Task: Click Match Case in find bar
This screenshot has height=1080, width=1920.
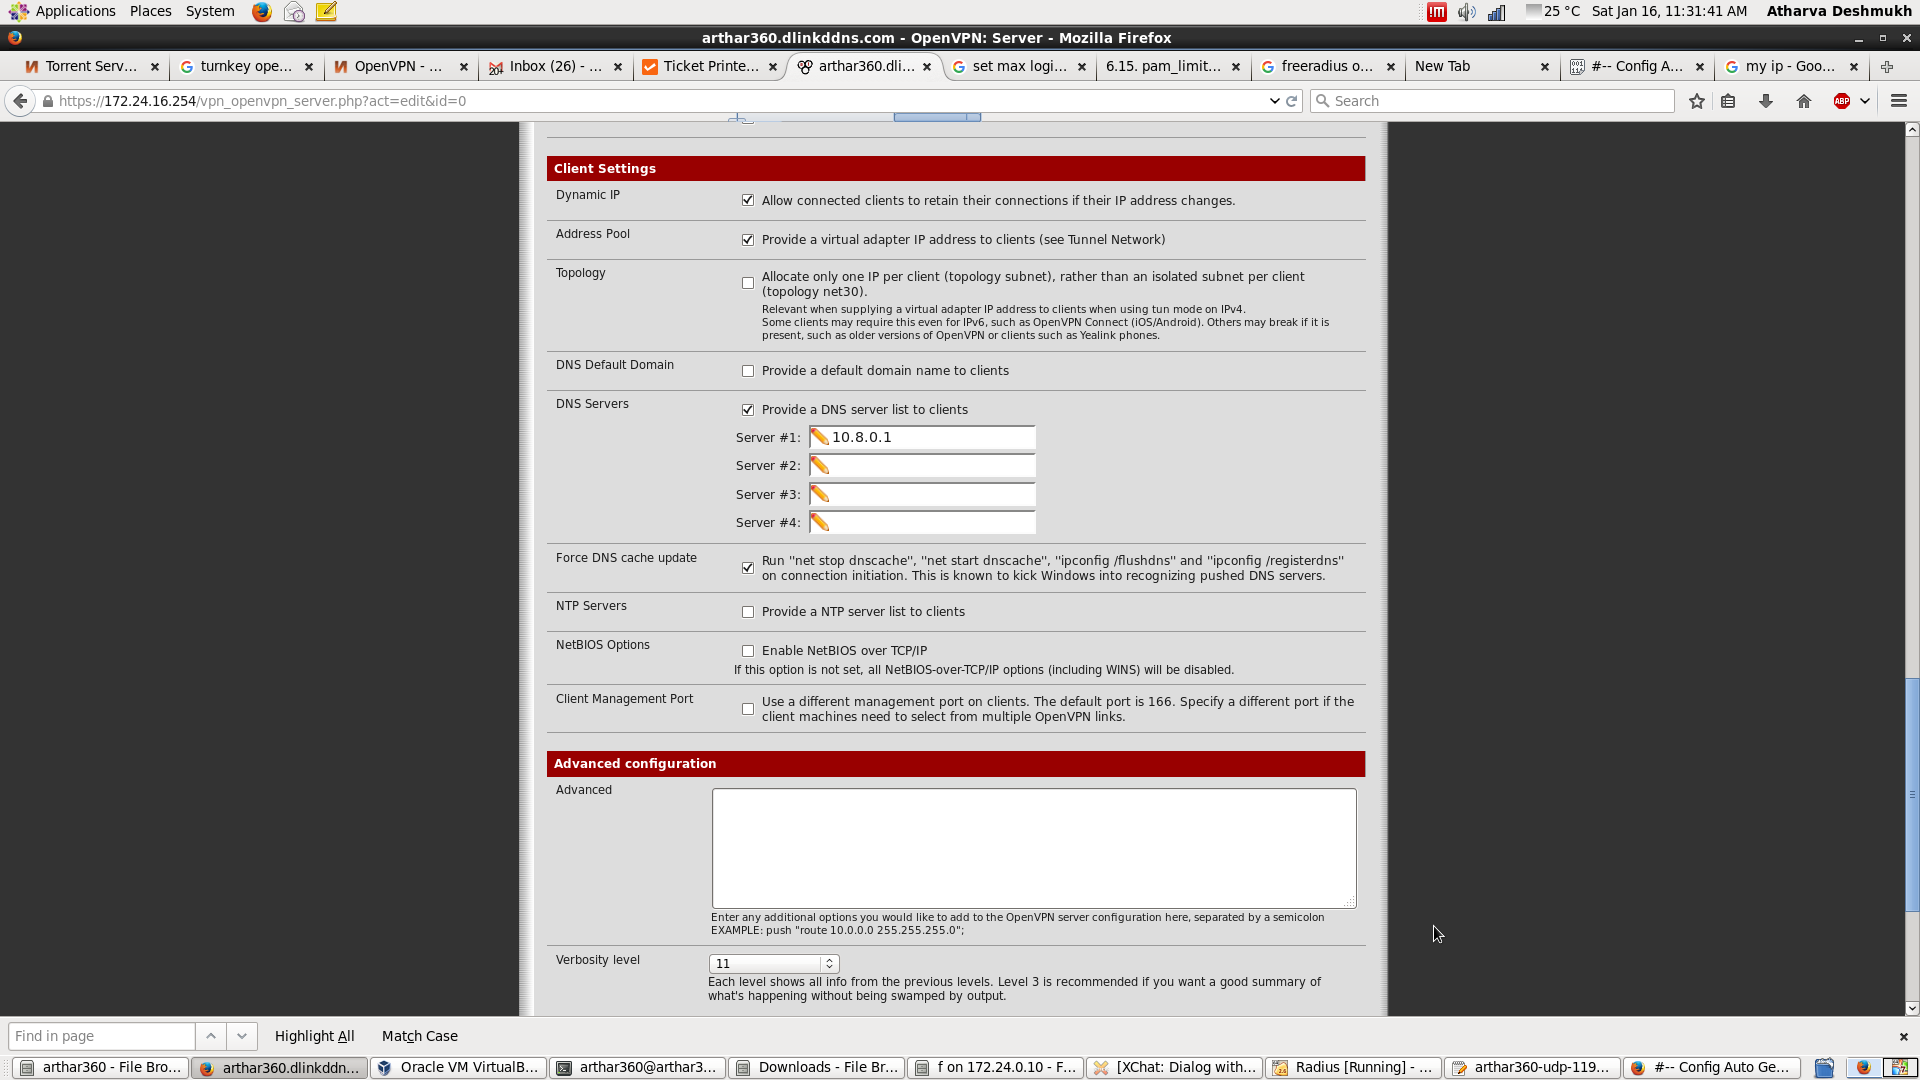Action: click(x=420, y=1036)
